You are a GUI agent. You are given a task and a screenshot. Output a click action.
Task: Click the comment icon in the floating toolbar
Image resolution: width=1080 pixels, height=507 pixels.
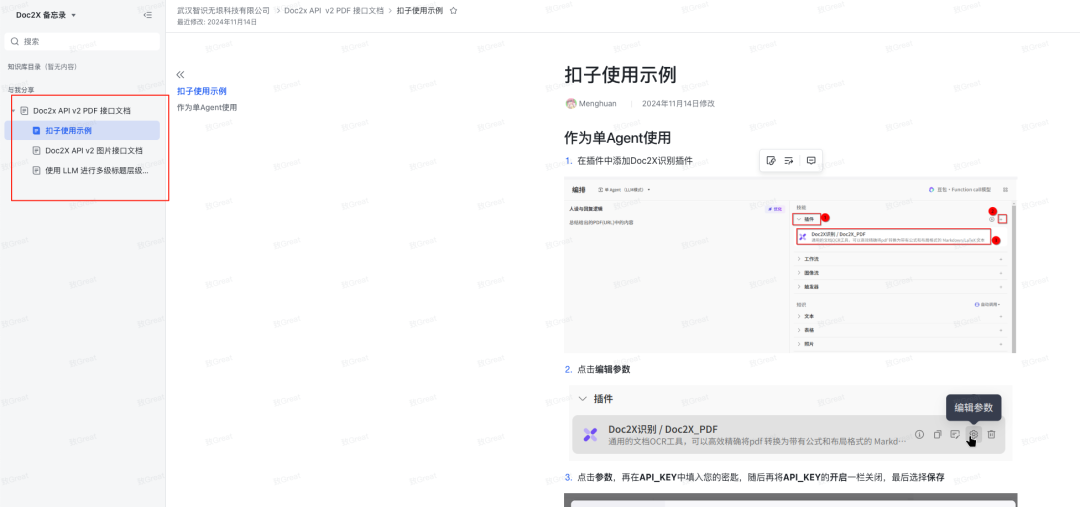click(x=811, y=161)
